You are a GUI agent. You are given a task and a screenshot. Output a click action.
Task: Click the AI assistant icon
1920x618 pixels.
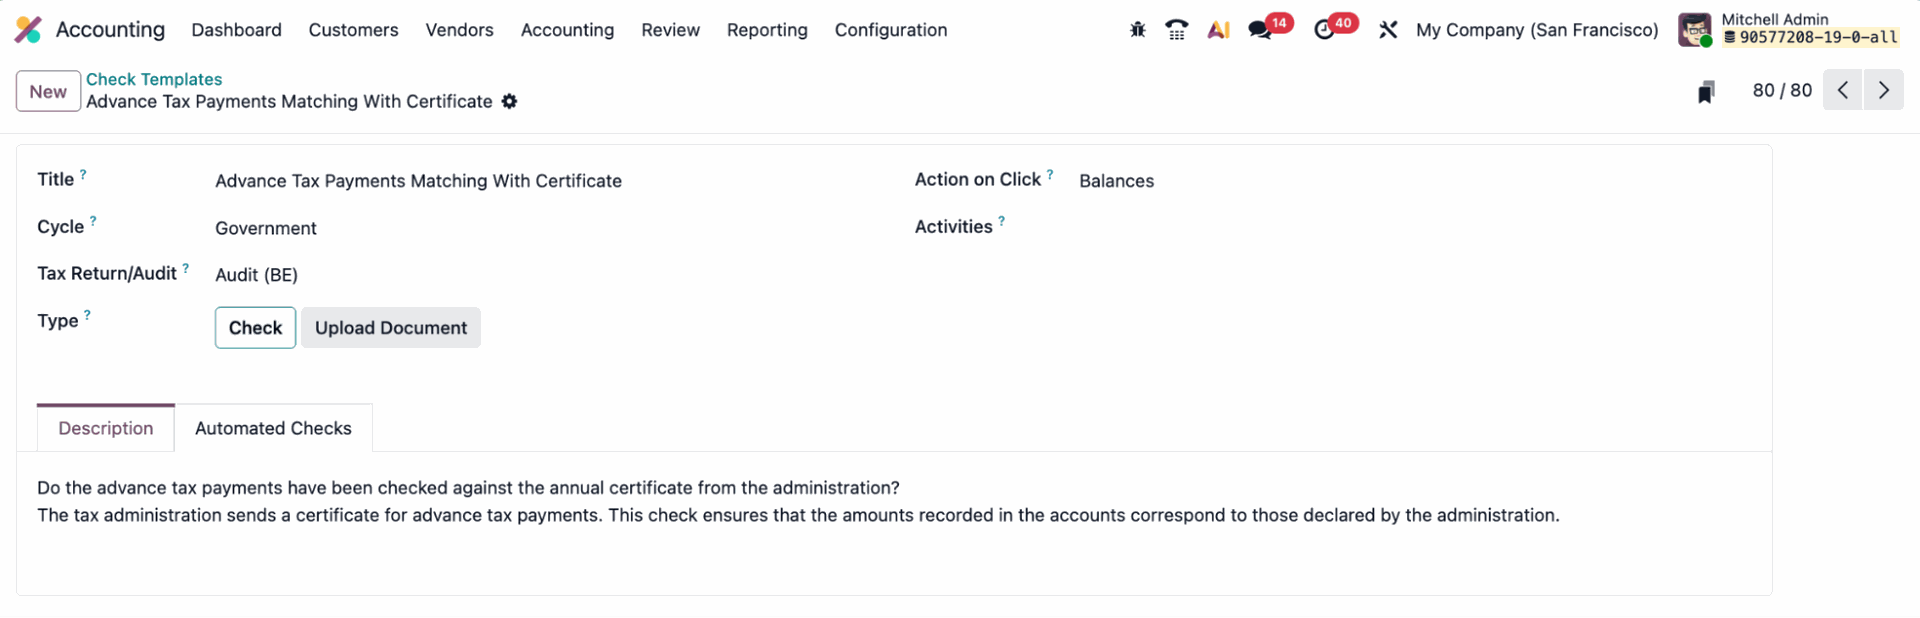coord(1217,30)
